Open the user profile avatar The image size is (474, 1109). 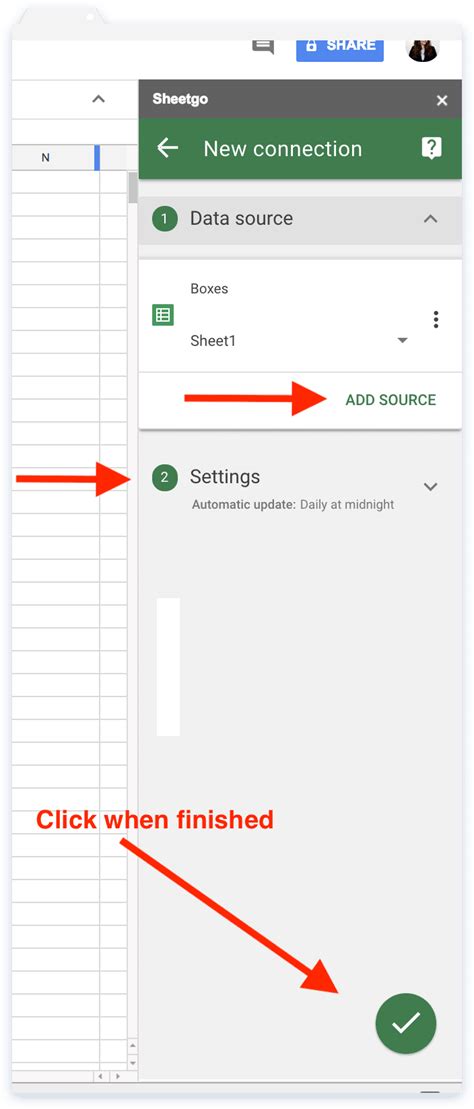point(422,49)
